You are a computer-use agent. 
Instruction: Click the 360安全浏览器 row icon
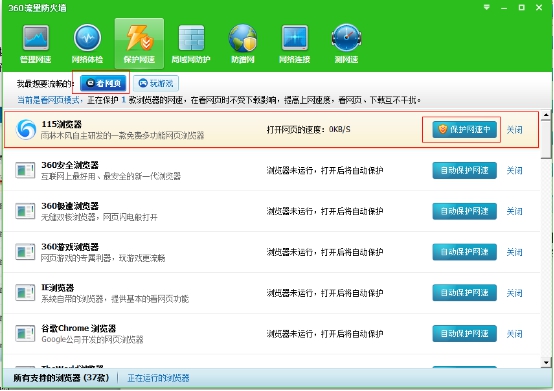(x=25, y=170)
